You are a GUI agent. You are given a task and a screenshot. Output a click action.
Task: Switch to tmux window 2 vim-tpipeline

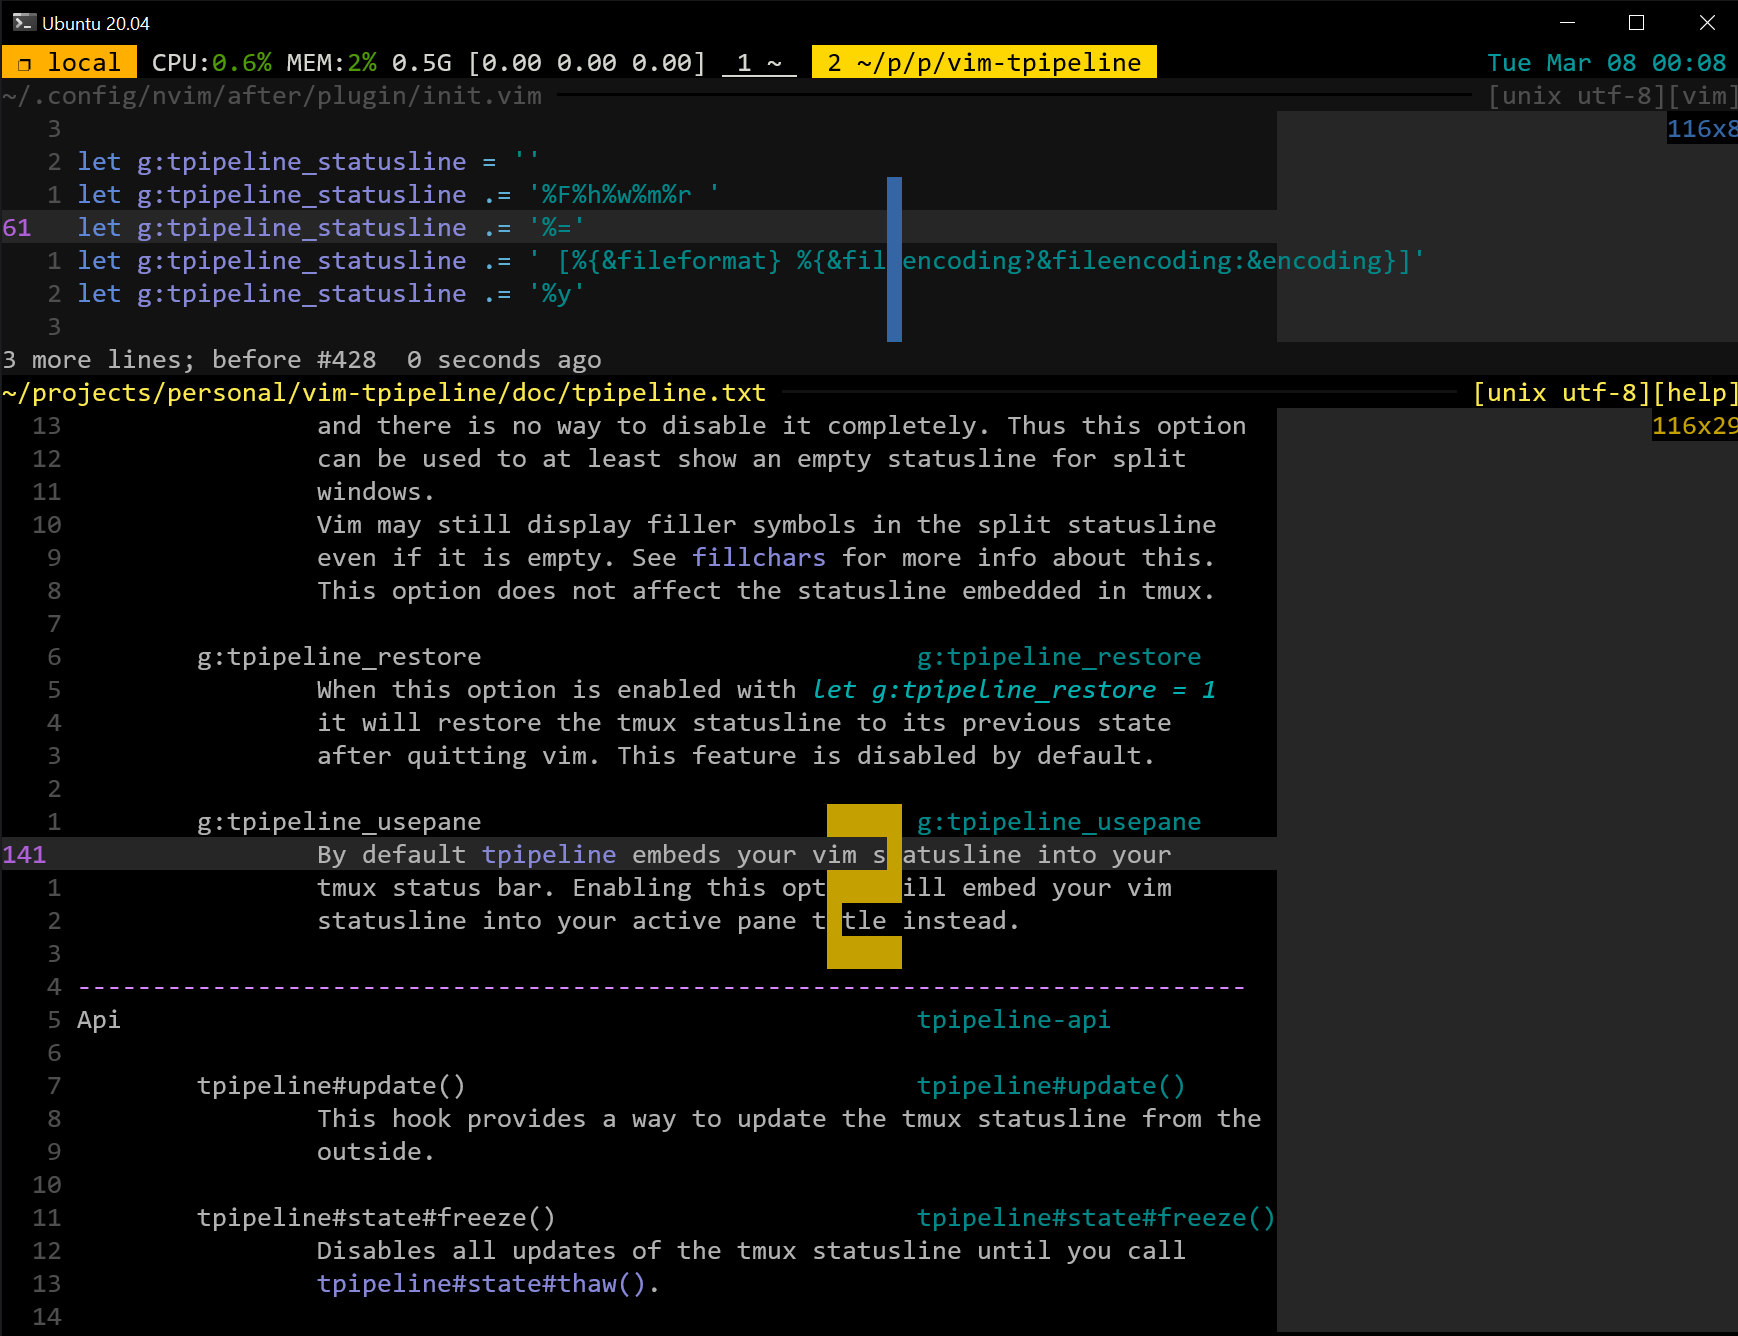pos(984,62)
